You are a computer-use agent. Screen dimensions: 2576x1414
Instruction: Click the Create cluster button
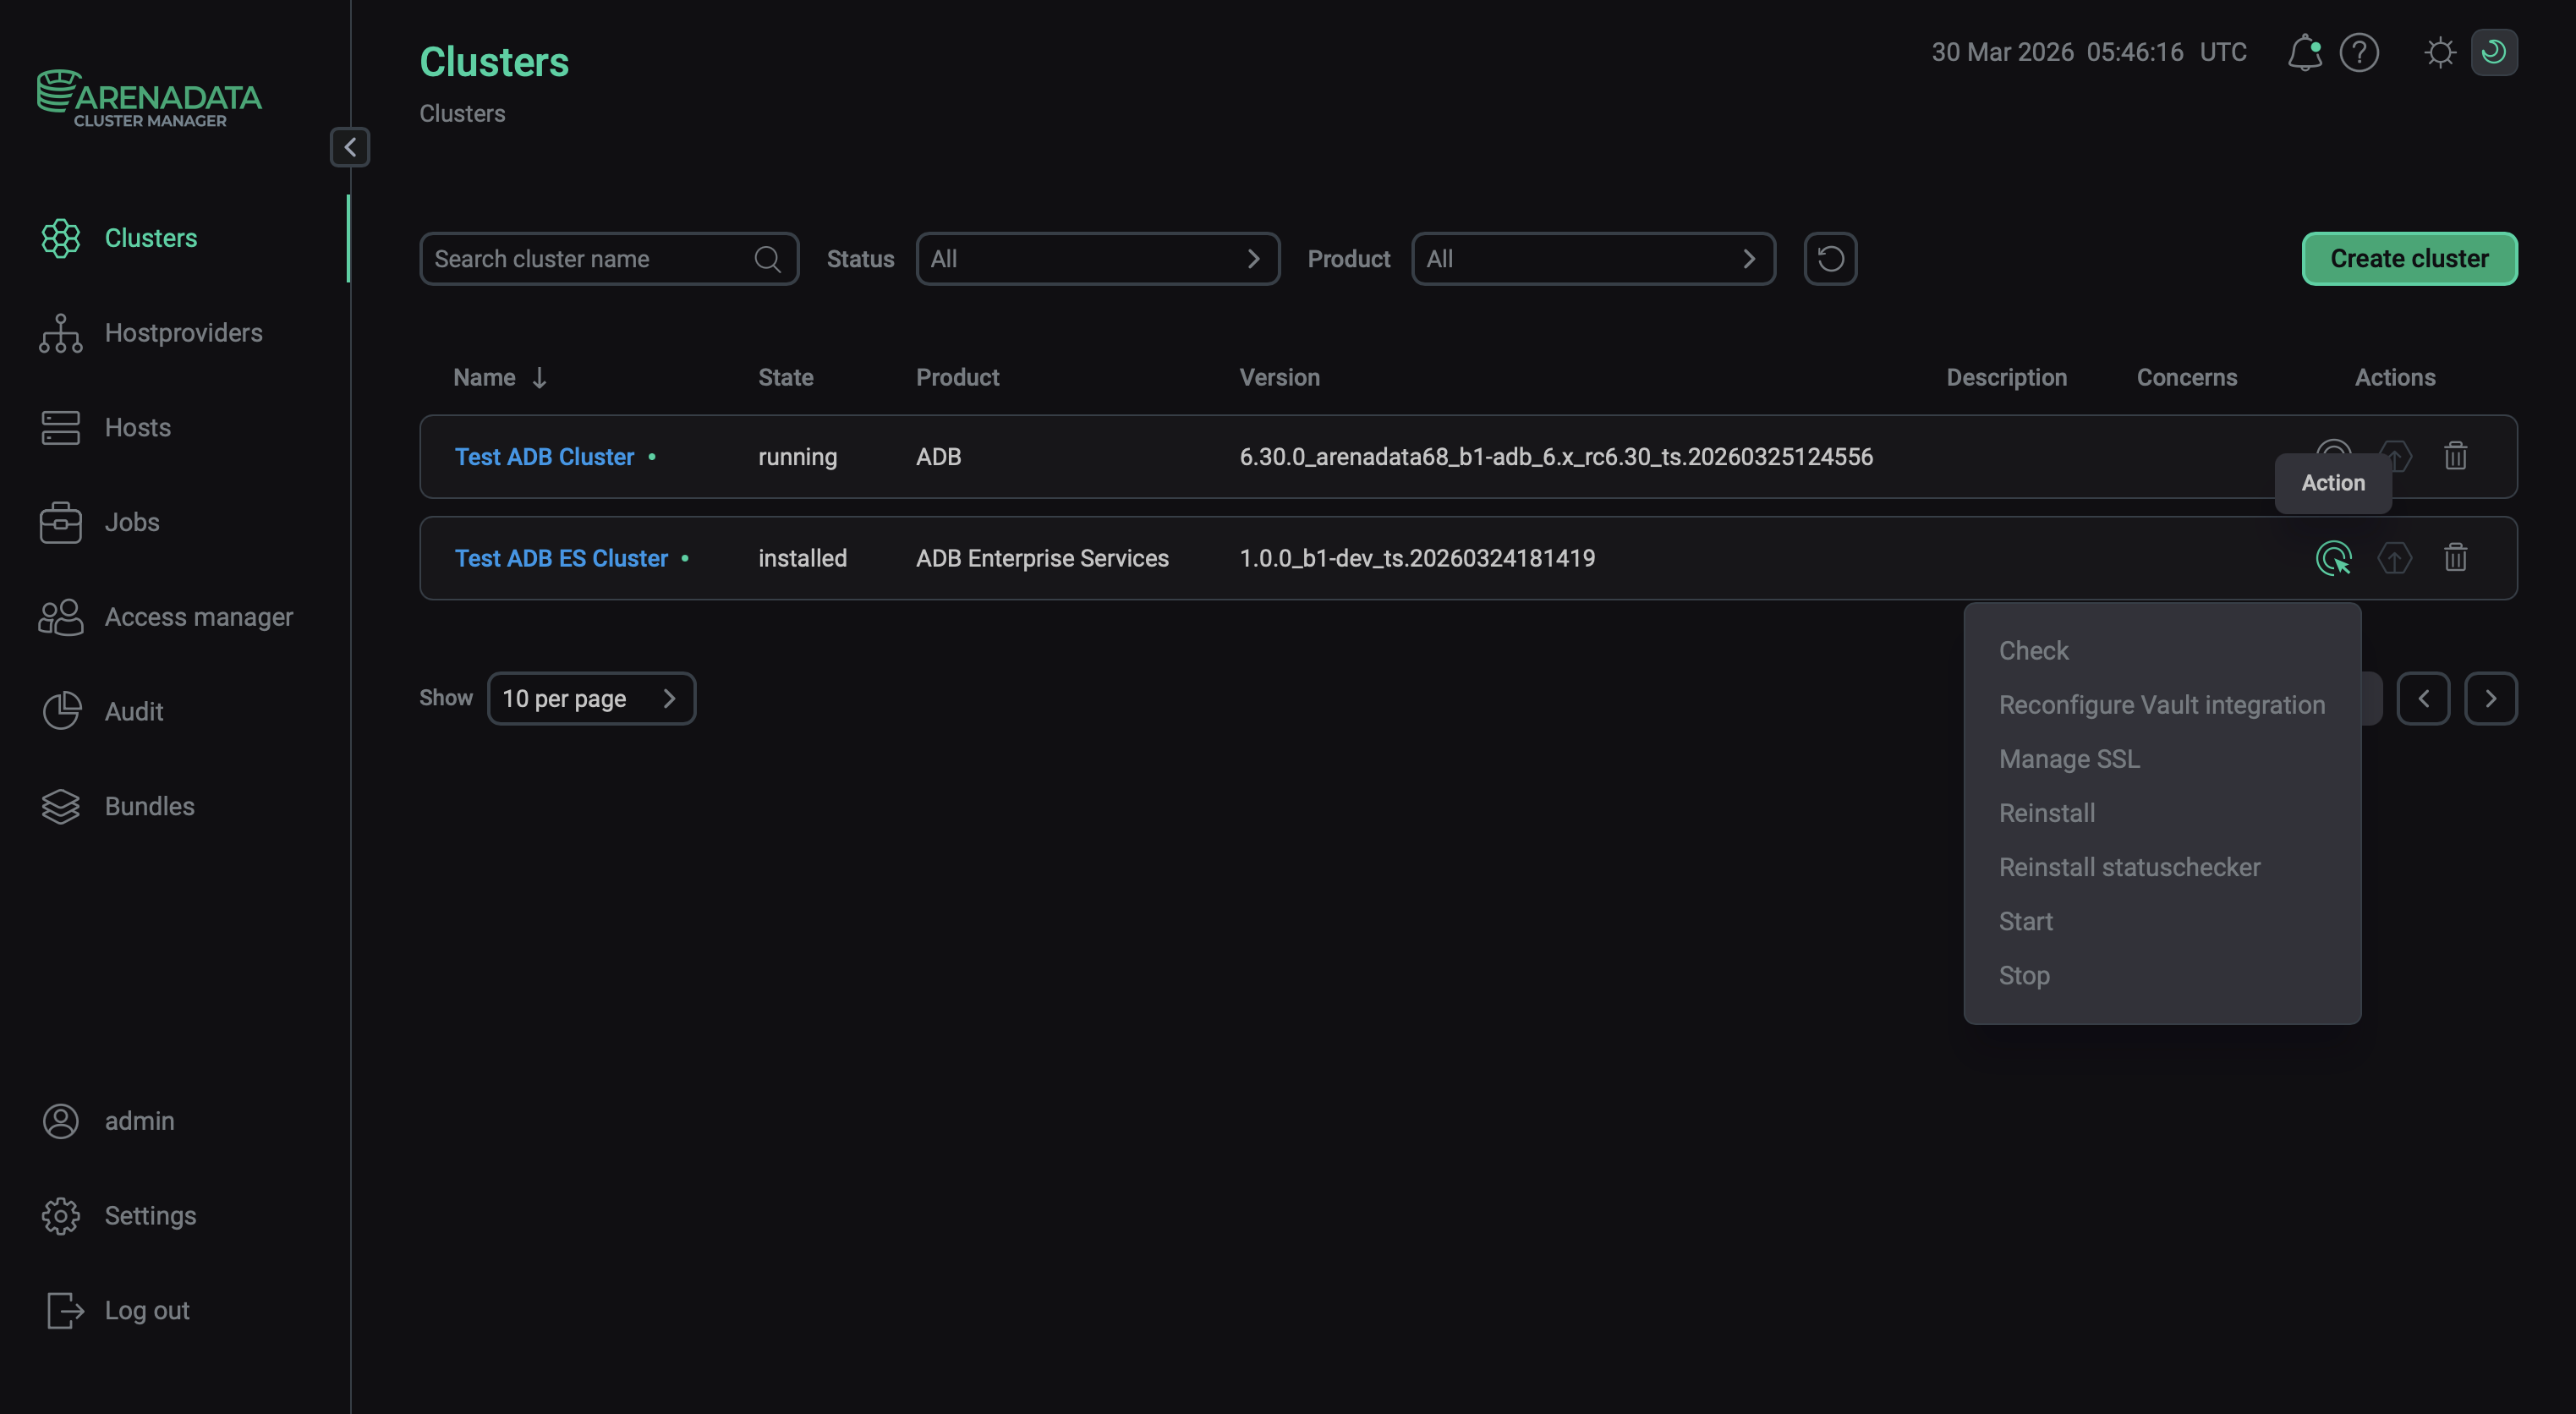[2408, 258]
